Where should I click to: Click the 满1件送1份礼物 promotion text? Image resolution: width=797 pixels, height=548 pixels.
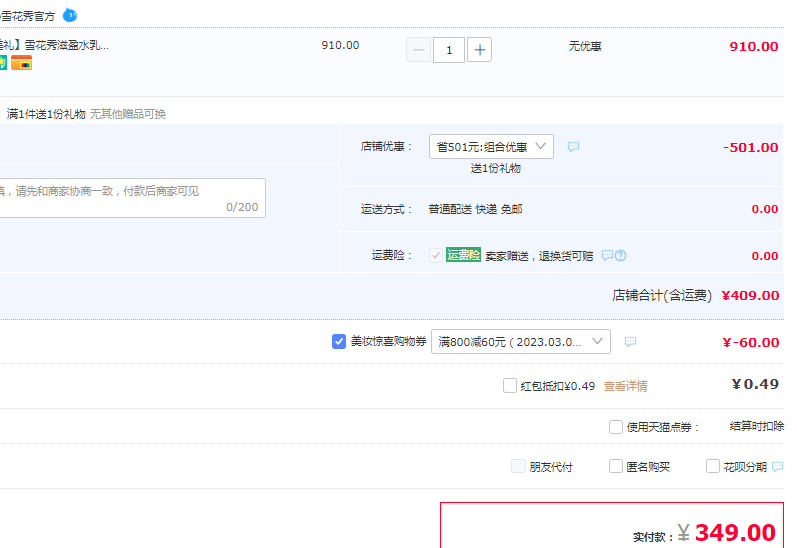tap(46, 114)
